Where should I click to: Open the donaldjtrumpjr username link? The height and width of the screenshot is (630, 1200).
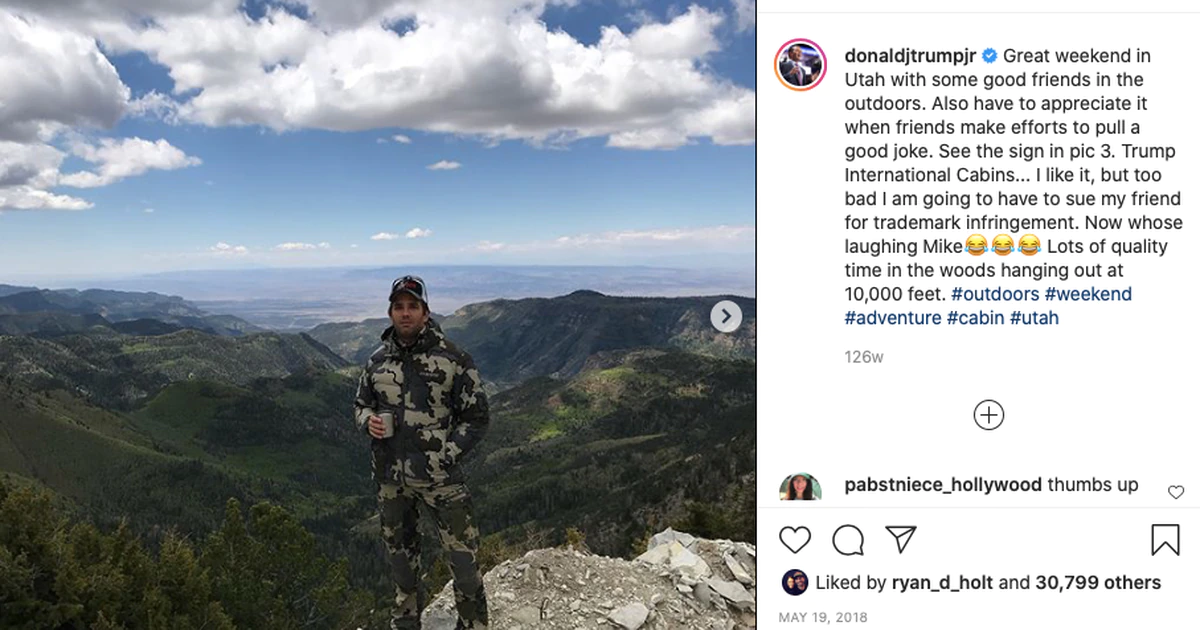[910, 56]
